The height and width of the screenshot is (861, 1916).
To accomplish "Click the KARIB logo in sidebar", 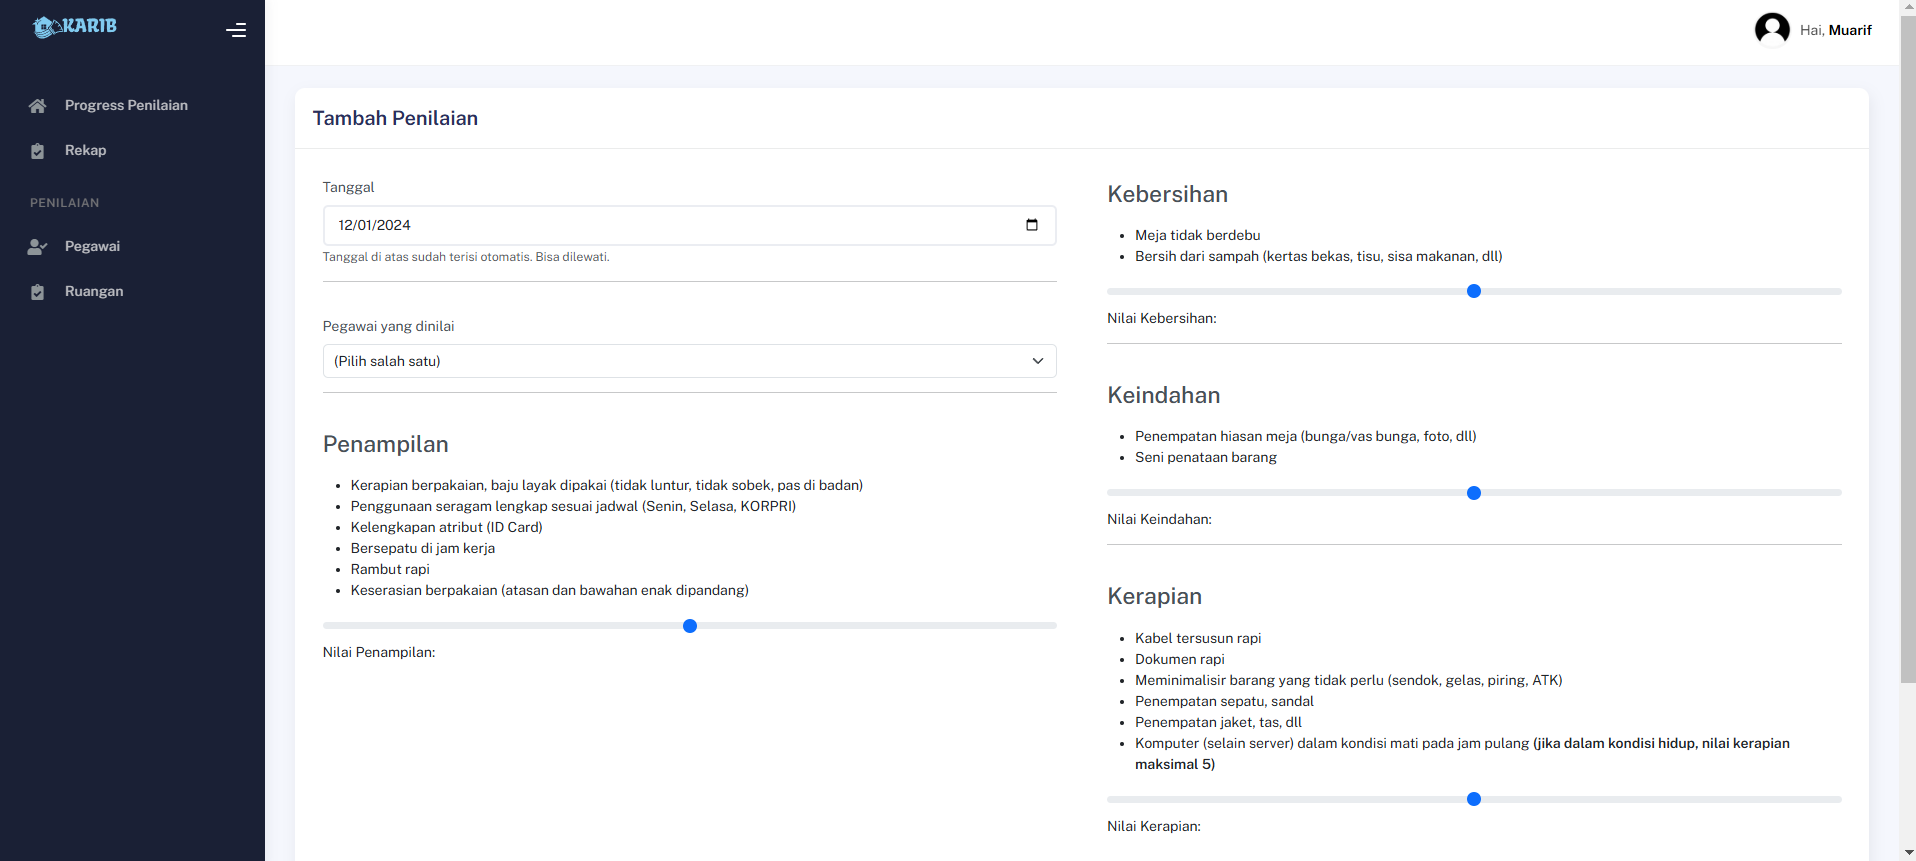I will coord(75,27).
